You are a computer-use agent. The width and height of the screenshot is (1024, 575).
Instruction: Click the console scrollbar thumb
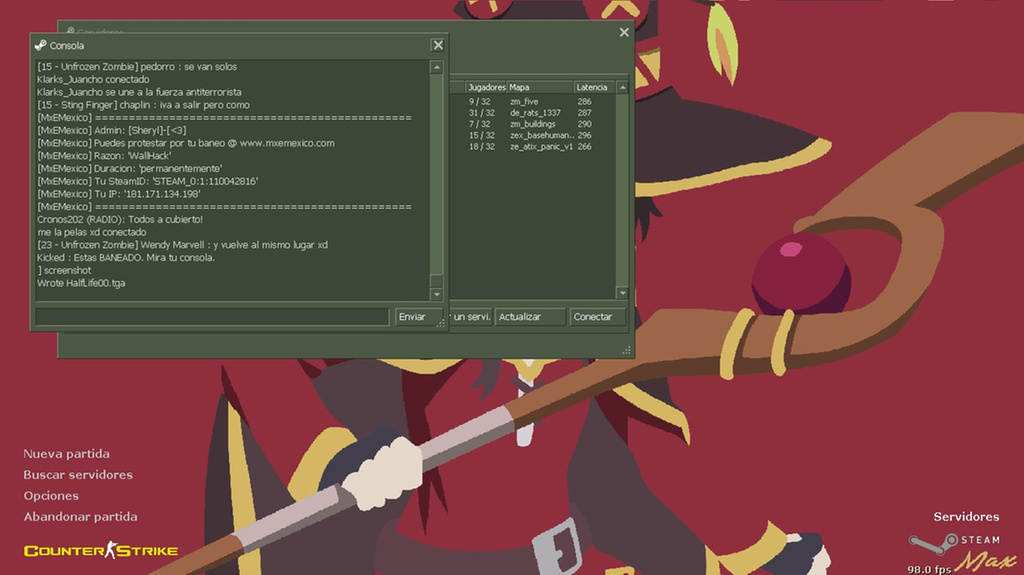tap(436, 281)
